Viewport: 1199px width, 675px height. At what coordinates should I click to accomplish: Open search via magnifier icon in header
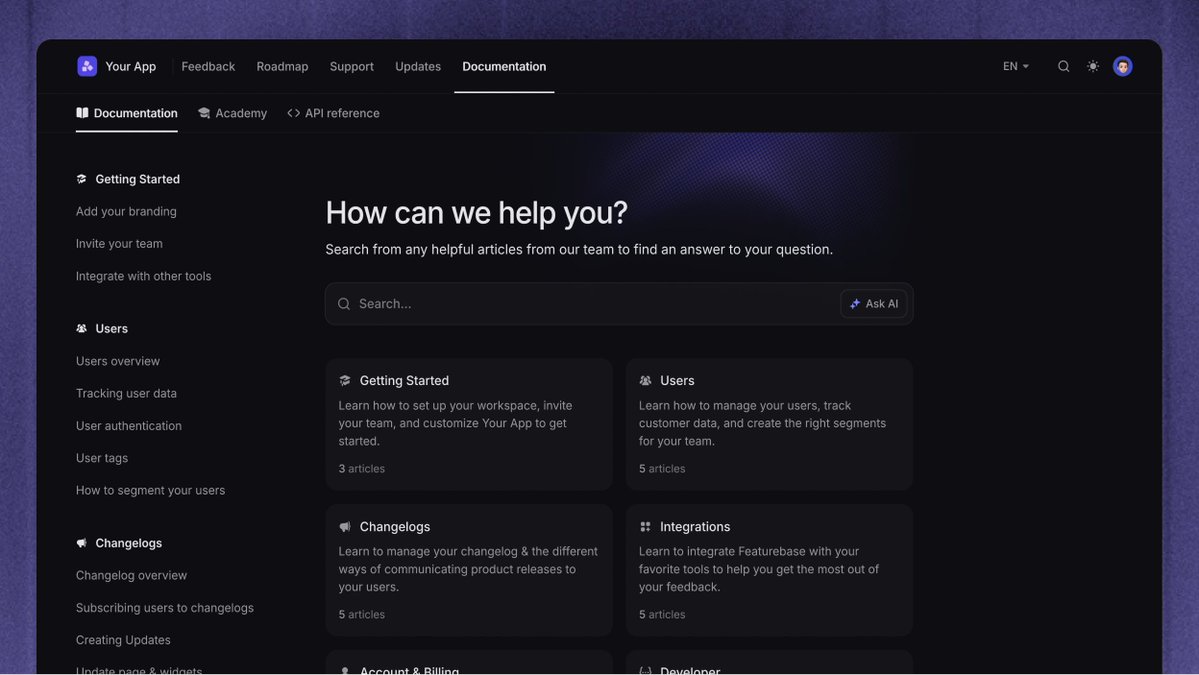1063,67
